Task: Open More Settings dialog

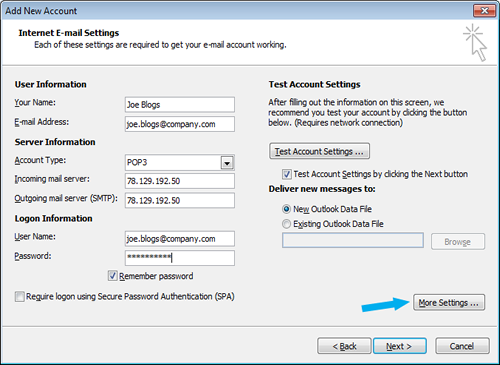Action: click(449, 303)
